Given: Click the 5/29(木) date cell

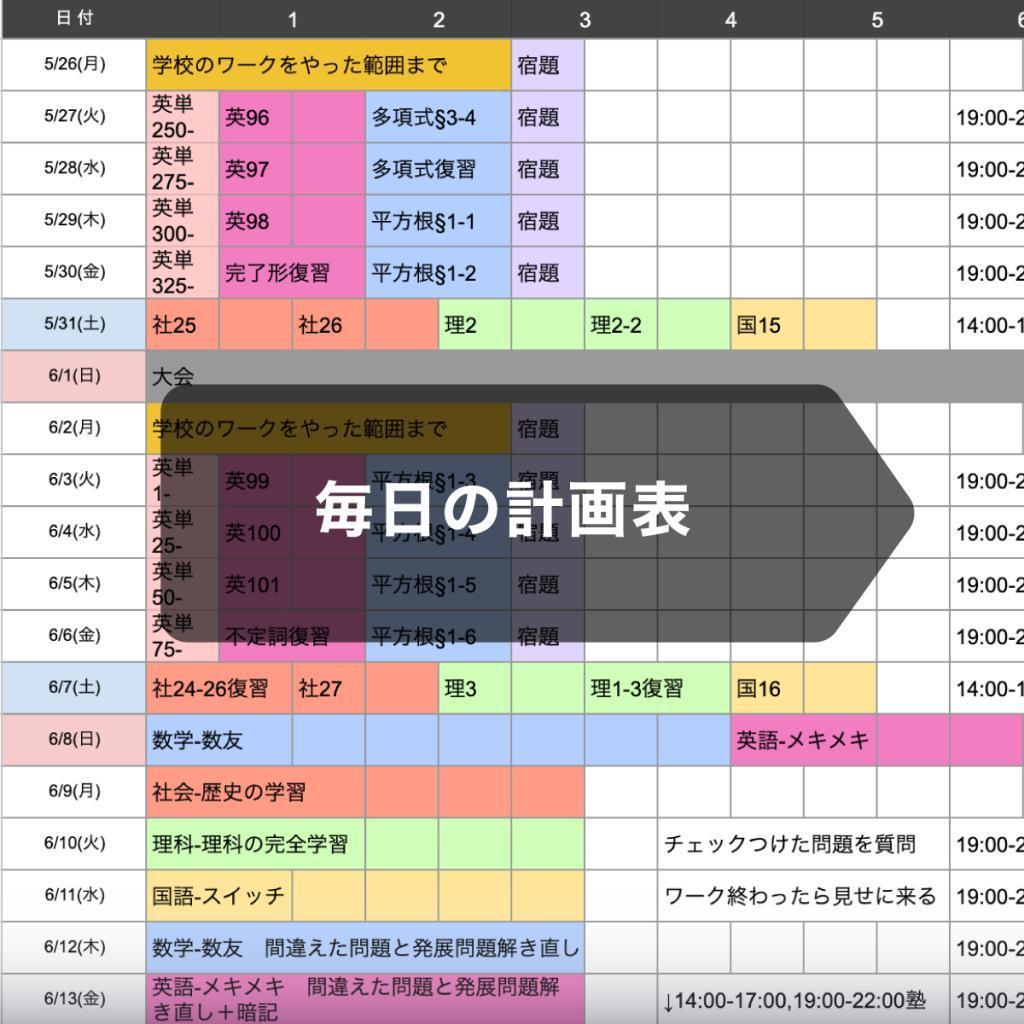Looking at the screenshot, I should (x=74, y=221).
